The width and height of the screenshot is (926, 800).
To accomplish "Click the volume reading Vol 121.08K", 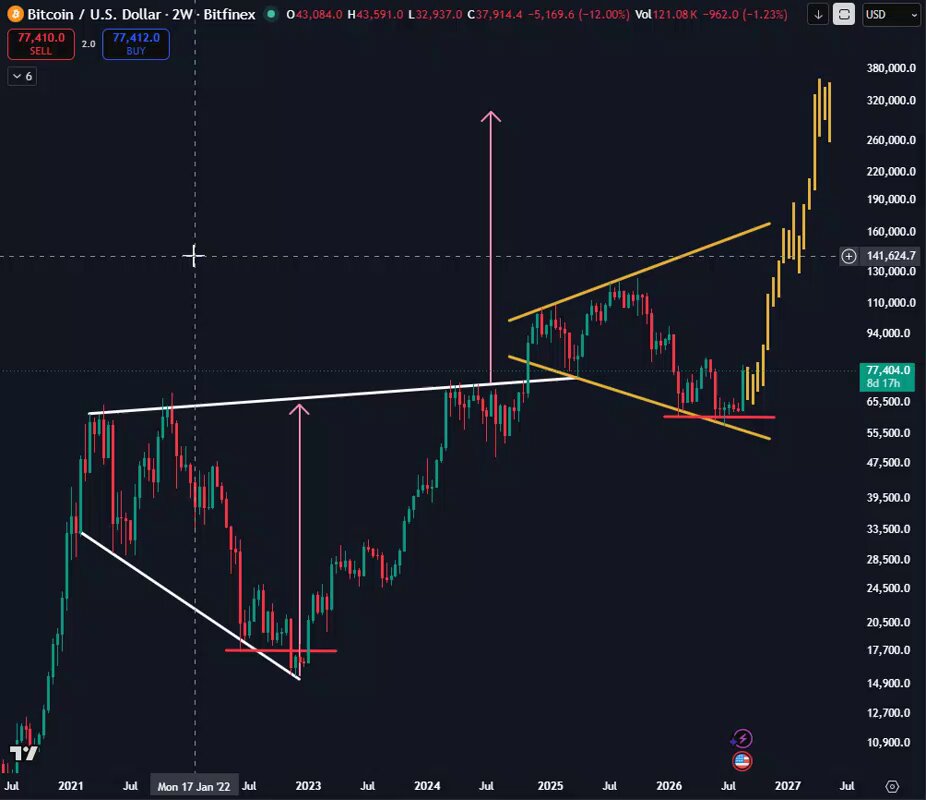I will tap(667, 14).
